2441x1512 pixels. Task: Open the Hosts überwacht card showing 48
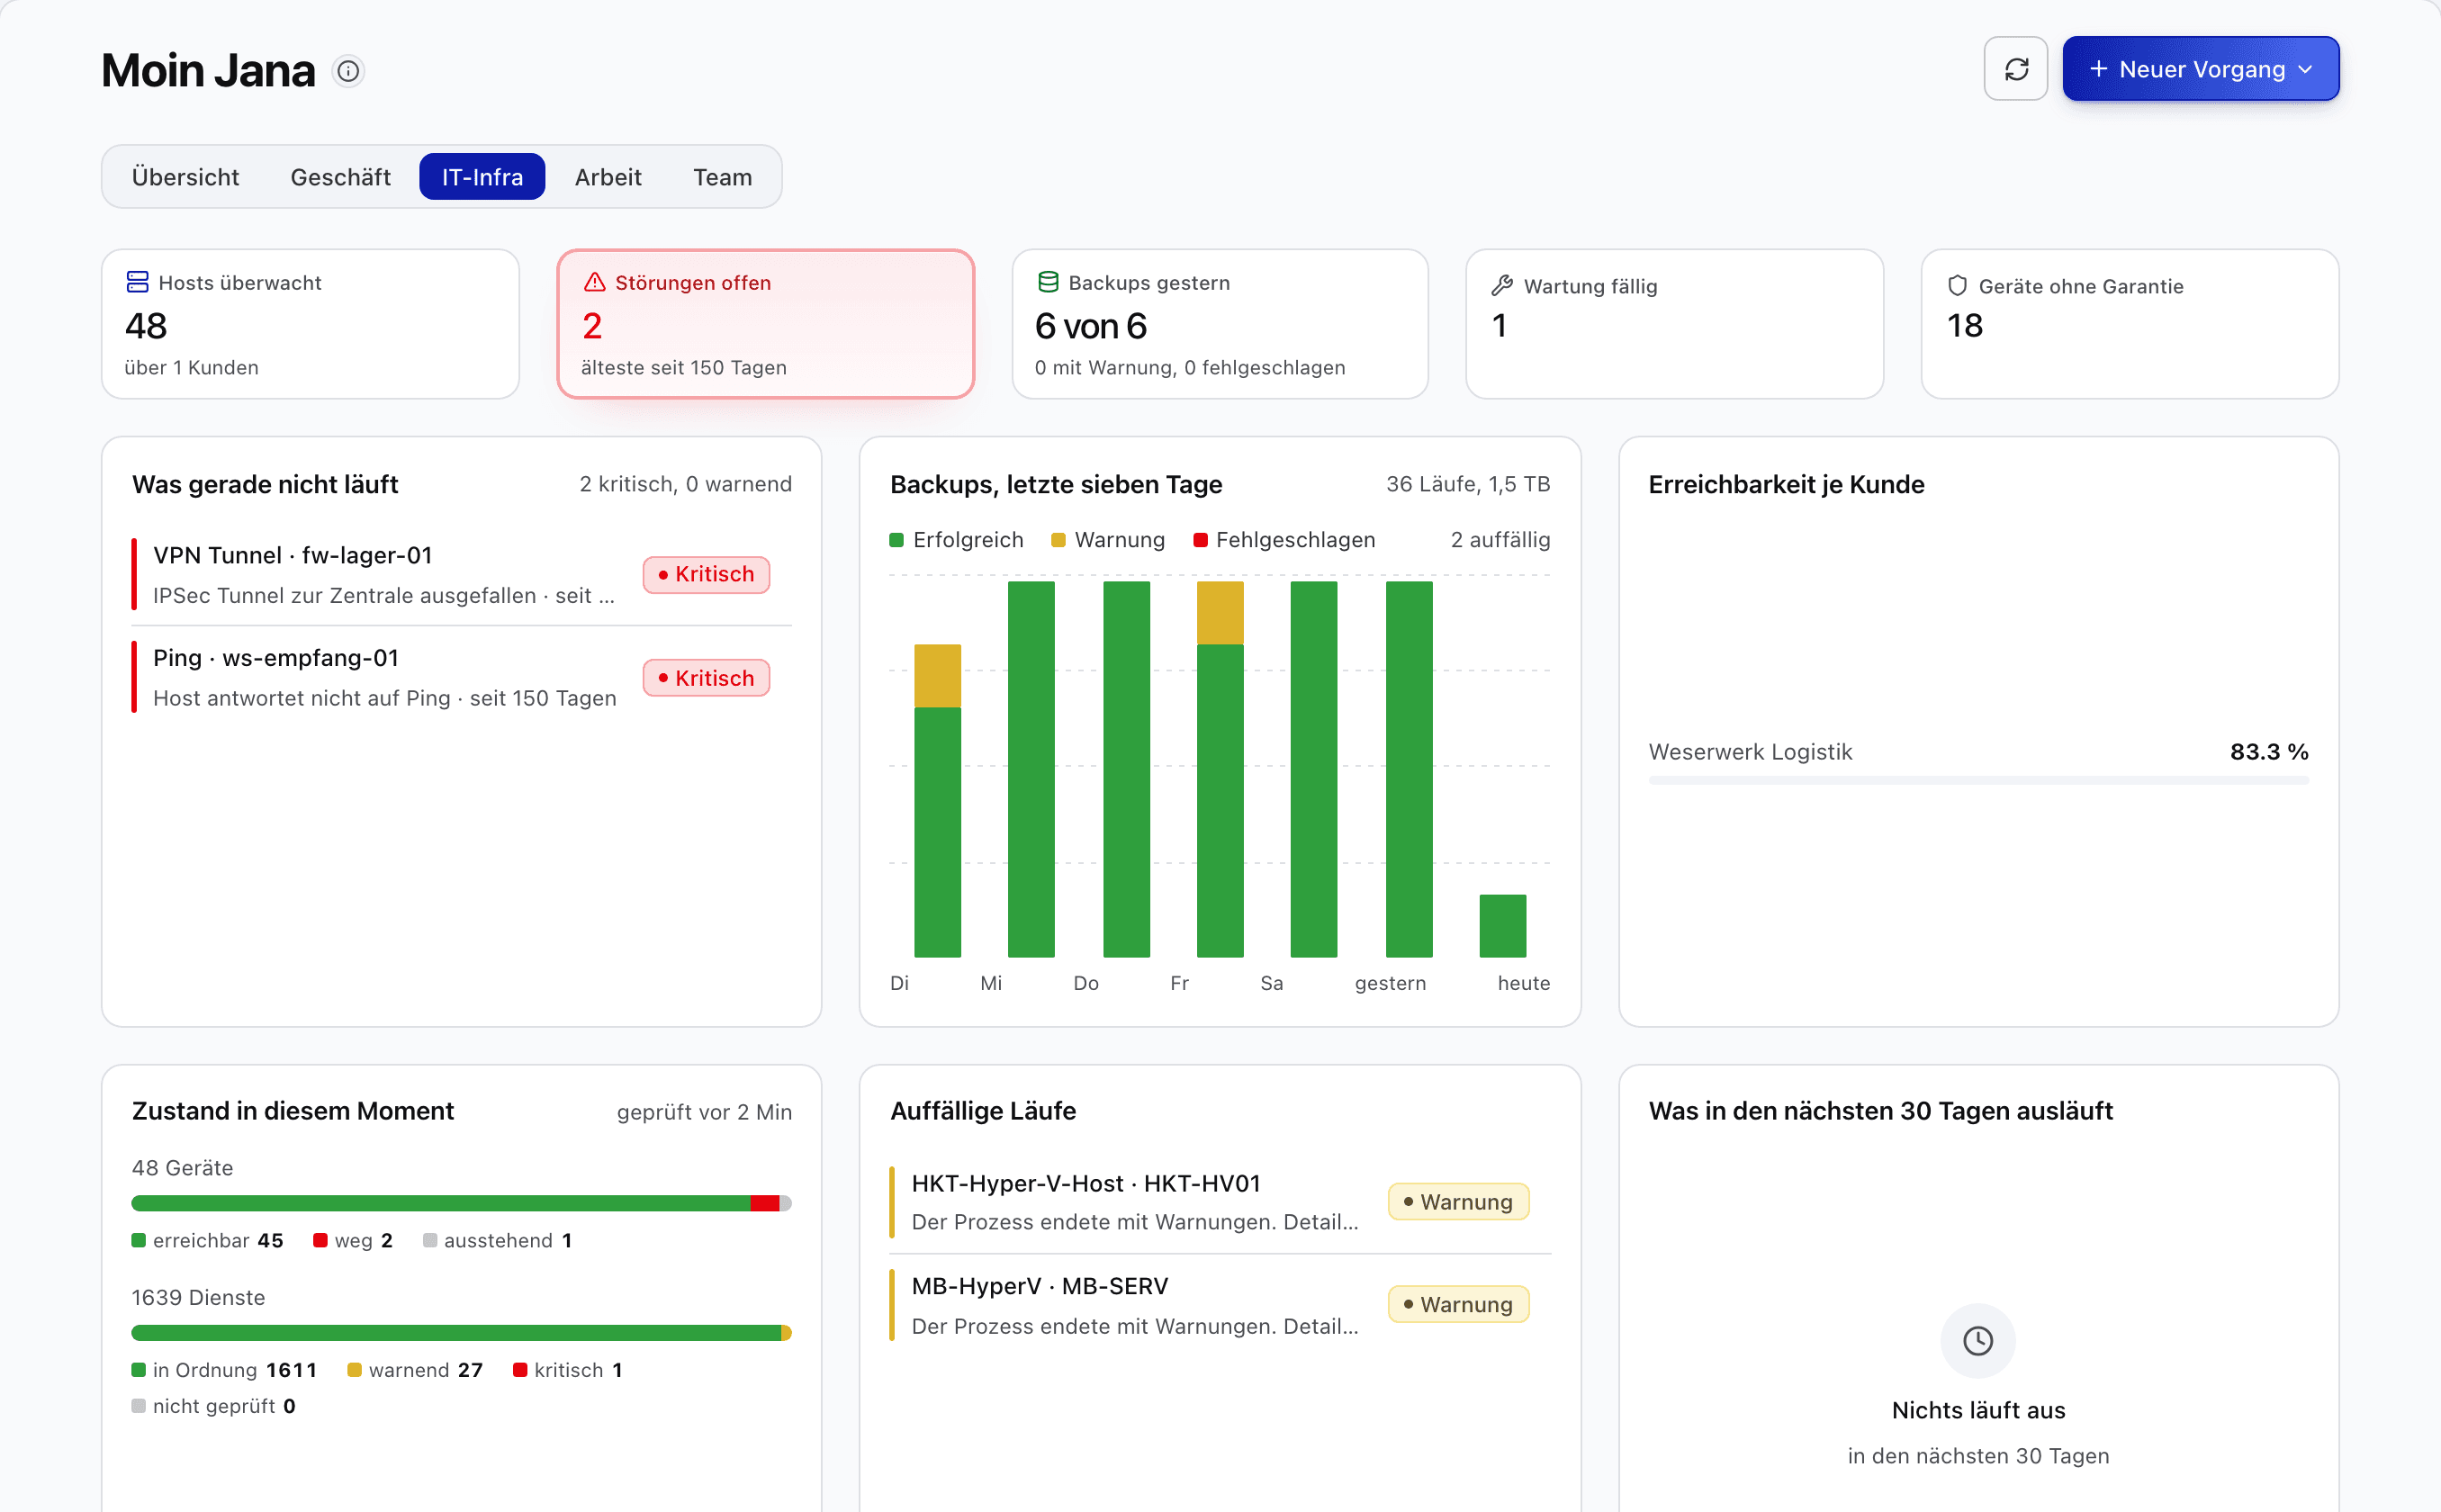(x=310, y=324)
